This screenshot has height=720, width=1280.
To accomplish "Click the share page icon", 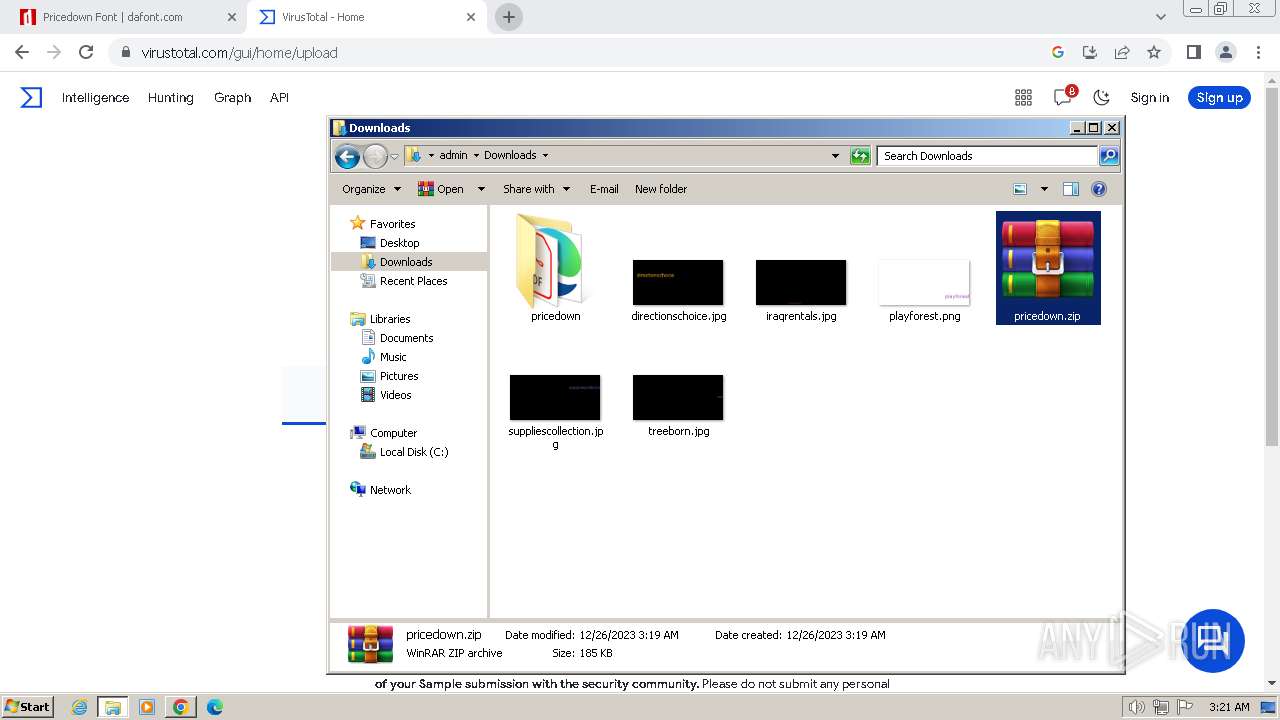I will tap(1122, 52).
